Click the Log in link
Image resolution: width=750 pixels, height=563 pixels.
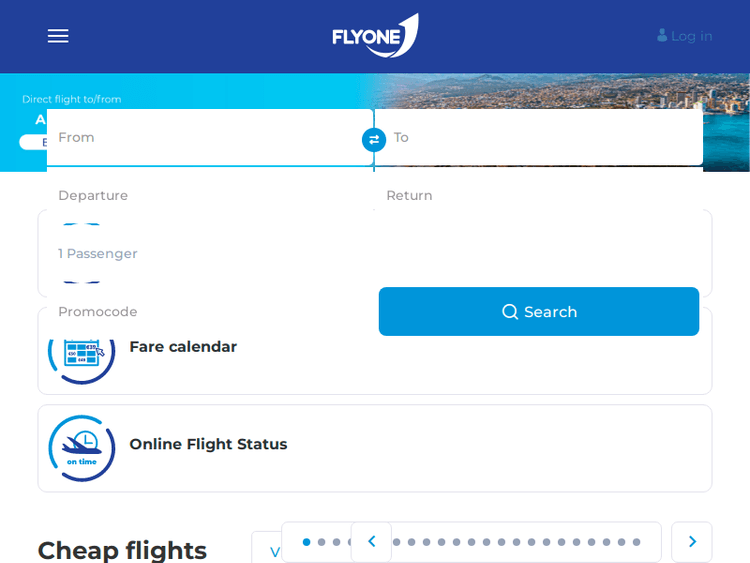691,36
